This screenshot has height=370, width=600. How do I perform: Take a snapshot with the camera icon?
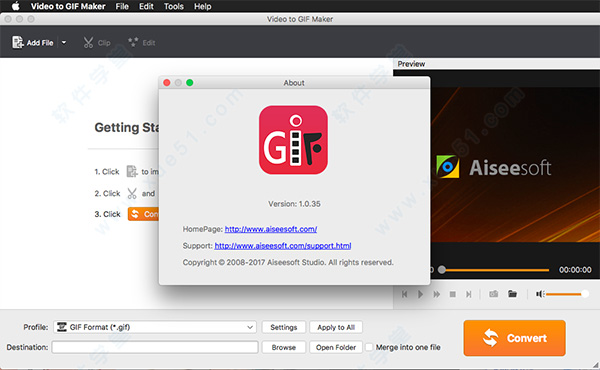(x=494, y=294)
